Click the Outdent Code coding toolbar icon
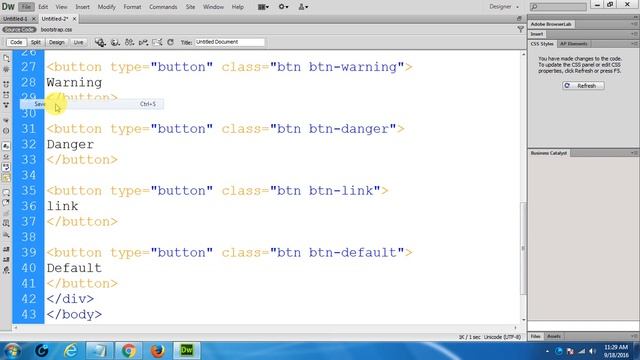The image size is (640, 360). pos(6,259)
